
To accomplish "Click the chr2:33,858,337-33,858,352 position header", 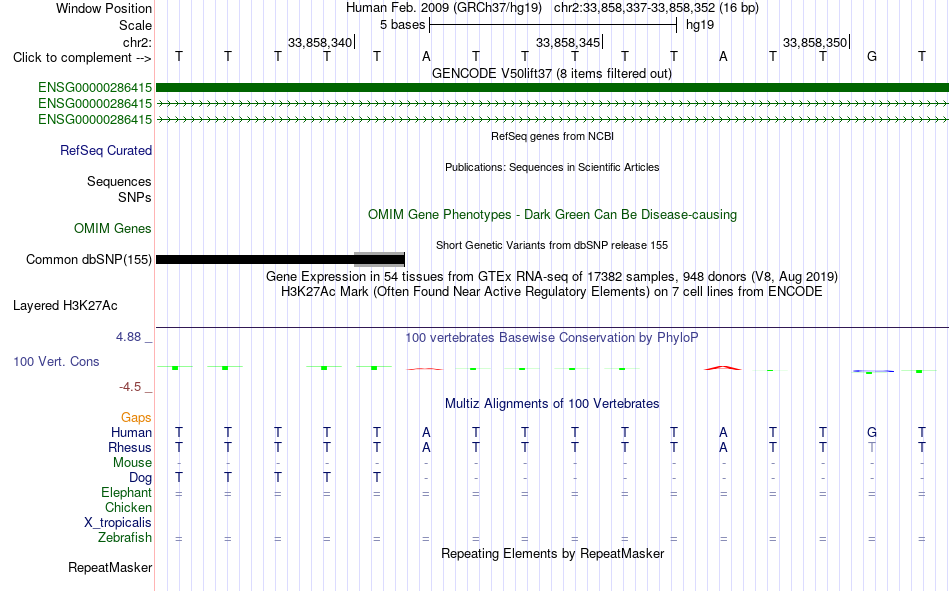I will (x=656, y=8).
